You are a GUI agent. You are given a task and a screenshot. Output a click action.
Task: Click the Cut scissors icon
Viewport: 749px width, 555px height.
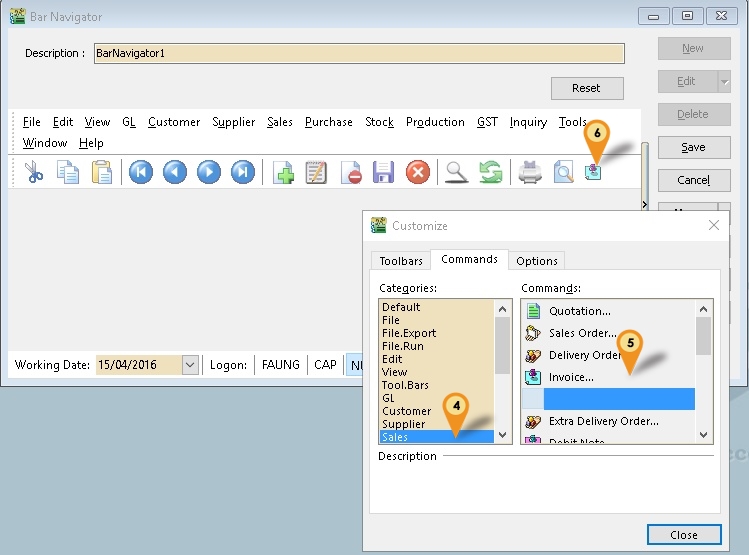click(x=34, y=172)
